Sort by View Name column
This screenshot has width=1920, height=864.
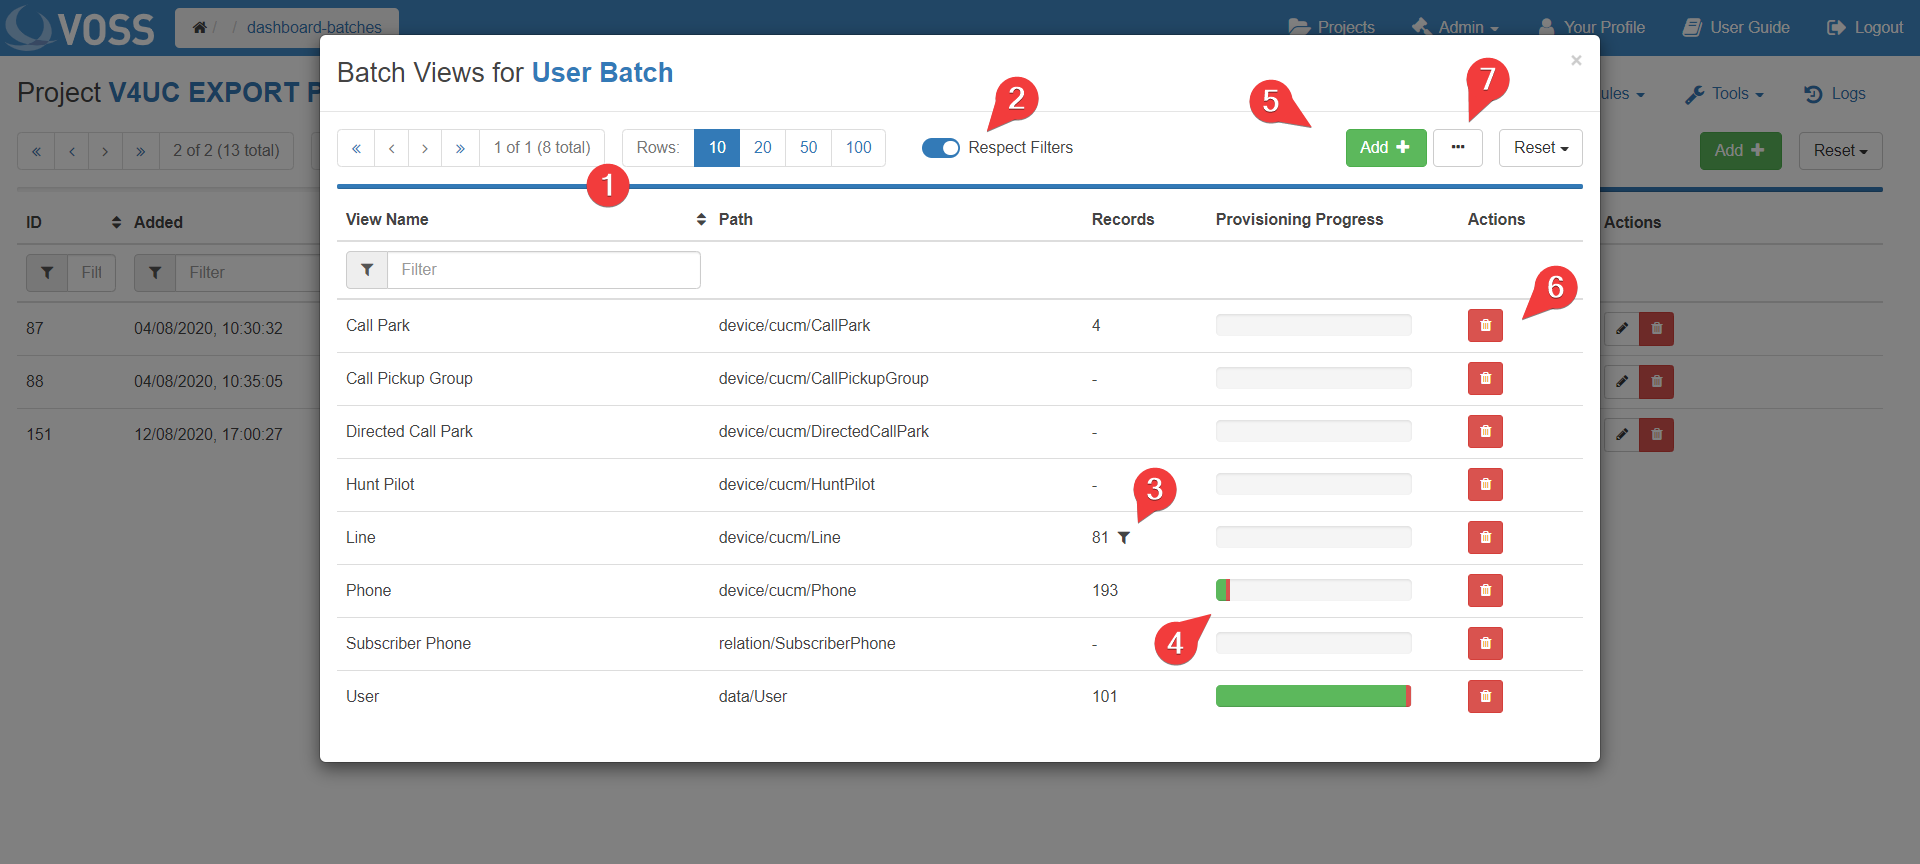pos(701,220)
